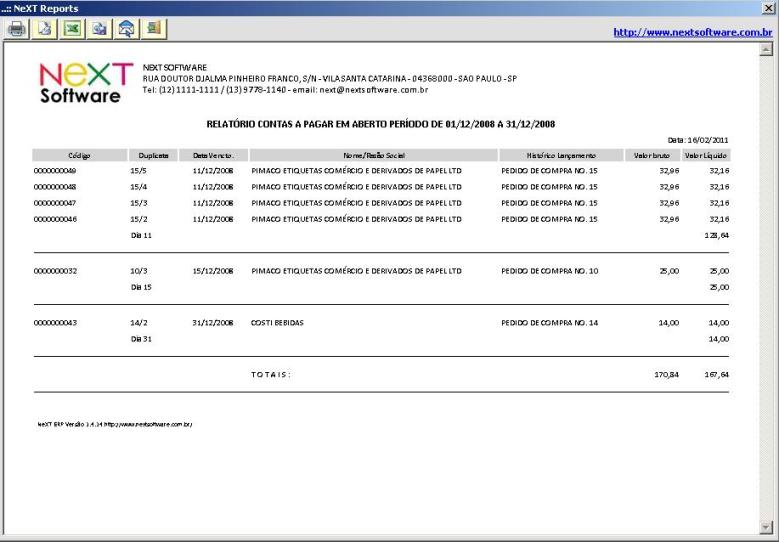Select code 0000000043 in the report

[55, 323]
